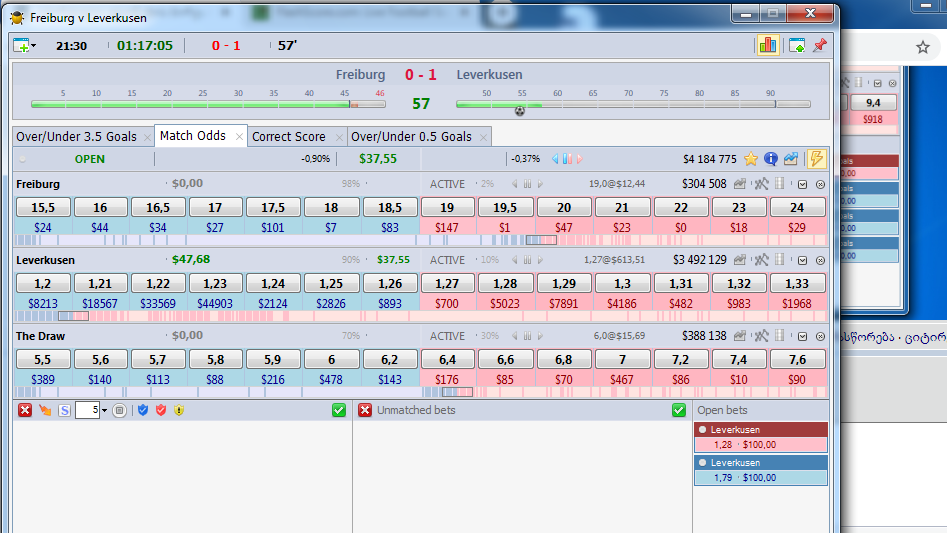Image resolution: width=947 pixels, height=533 pixels.
Task: Bookmark page with star in browser window
Action: [922, 47]
